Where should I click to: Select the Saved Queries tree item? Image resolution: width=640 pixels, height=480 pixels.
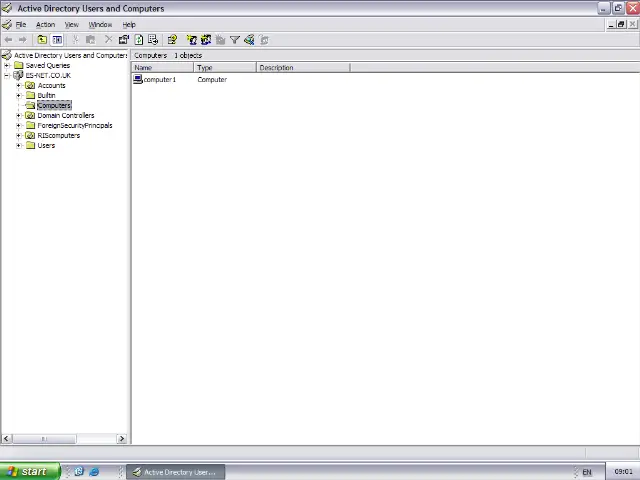[48, 65]
